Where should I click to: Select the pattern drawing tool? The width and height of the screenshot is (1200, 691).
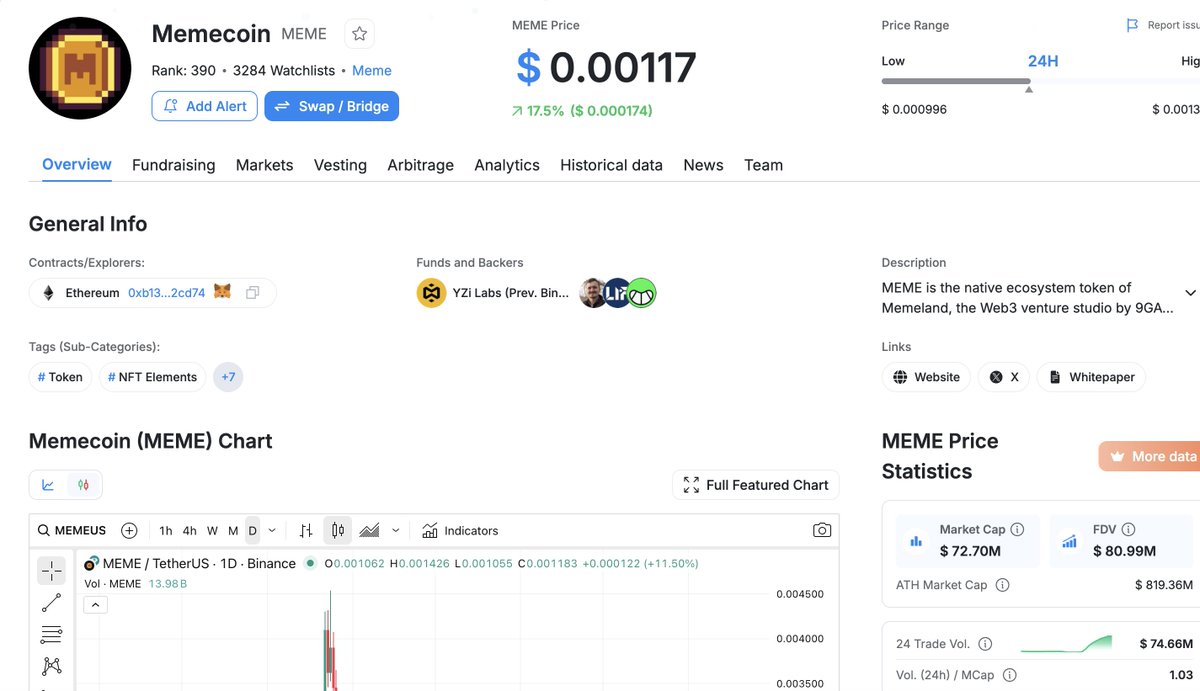click(x=52, y=666)
